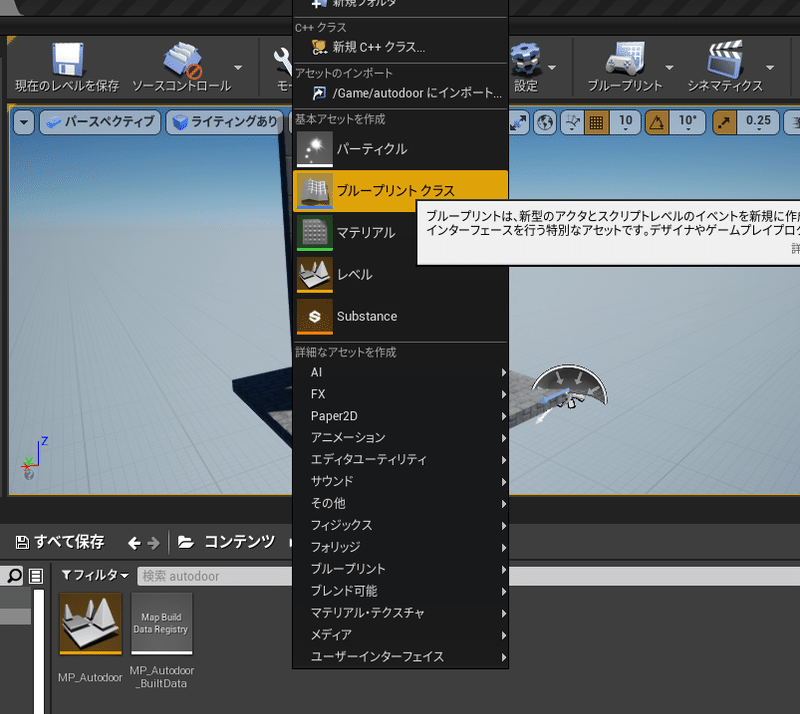Expand the フィジックス submenu
The image size is (800, 714).
click(401, 525)
